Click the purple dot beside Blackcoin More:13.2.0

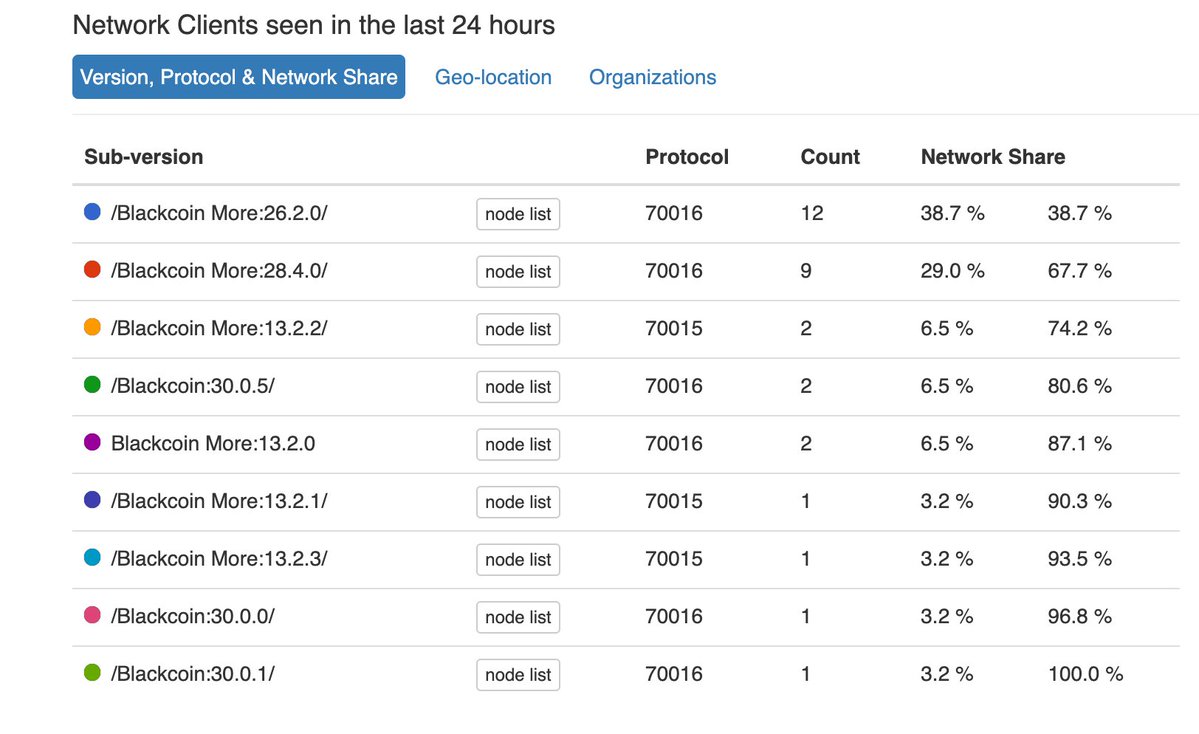[x=92, y=442]
